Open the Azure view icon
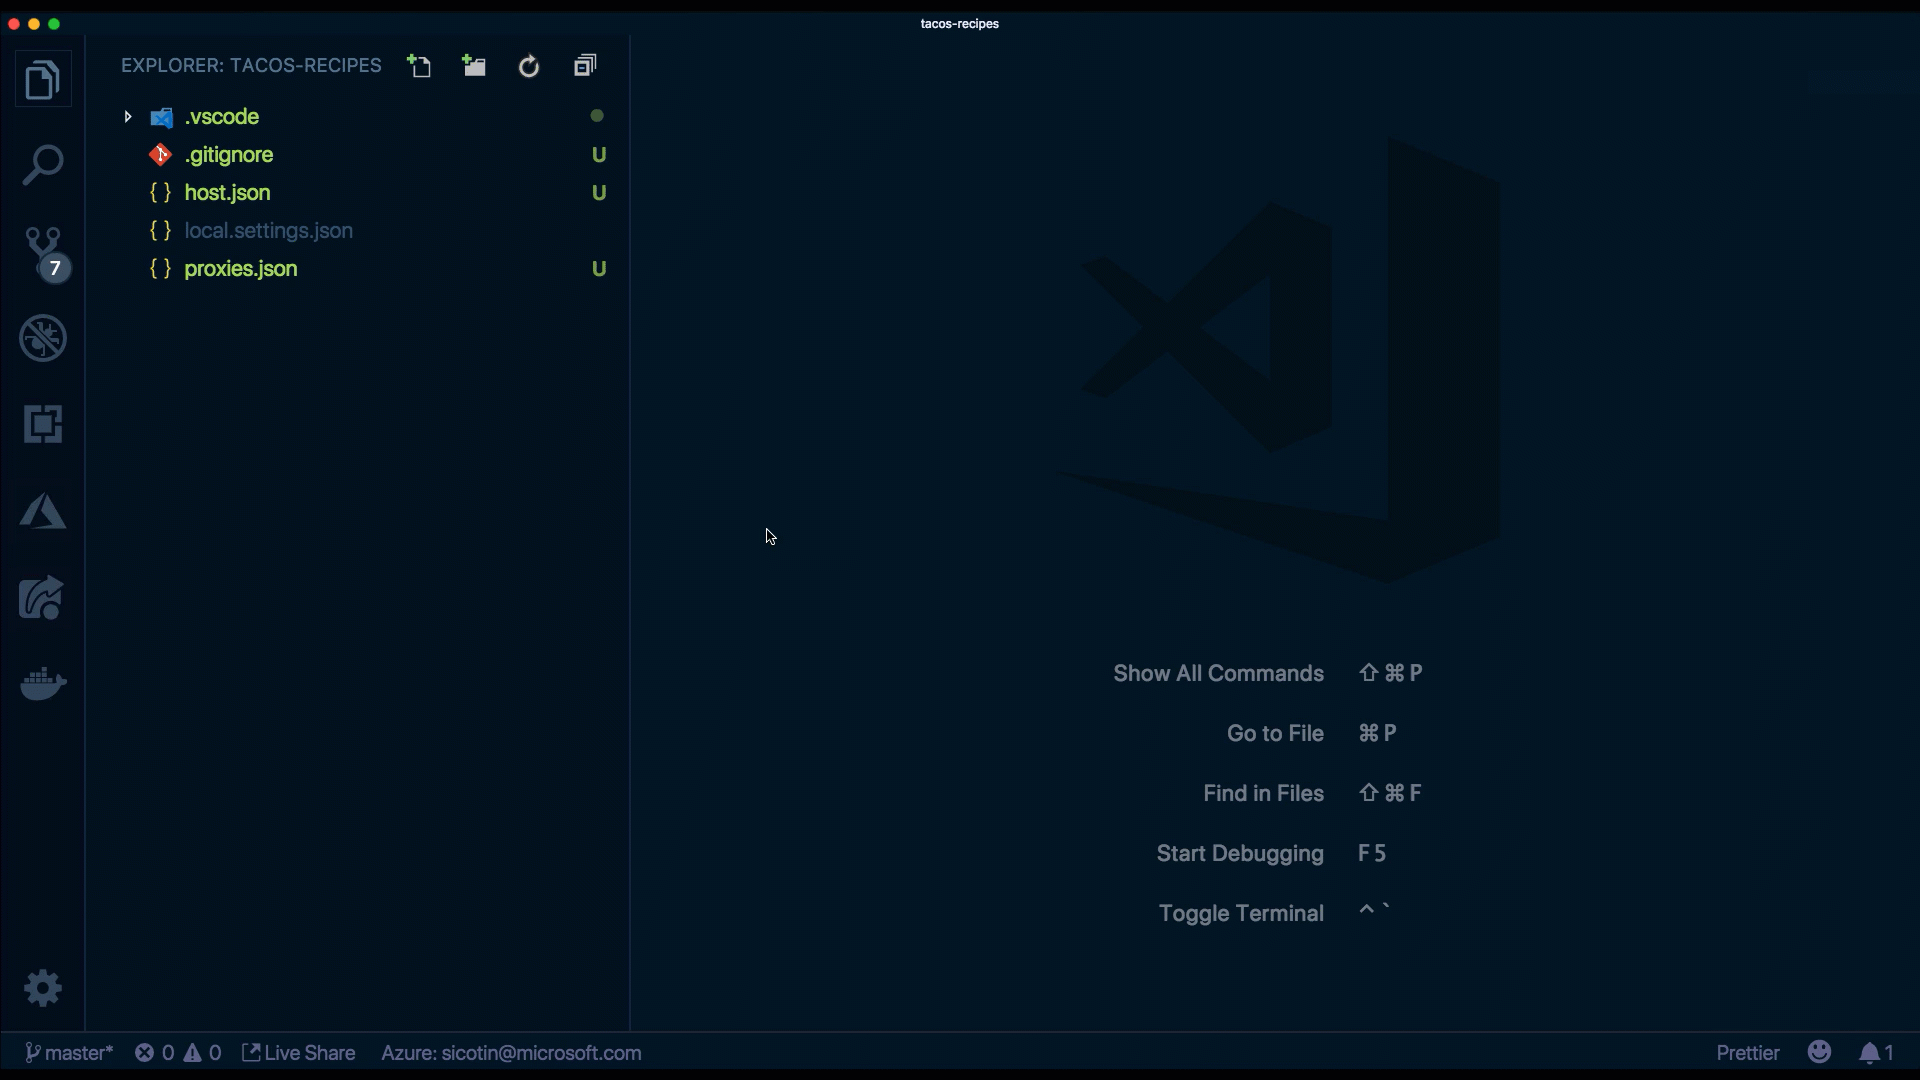Viewport: 1920px width, 1080px height. point(42,511)
